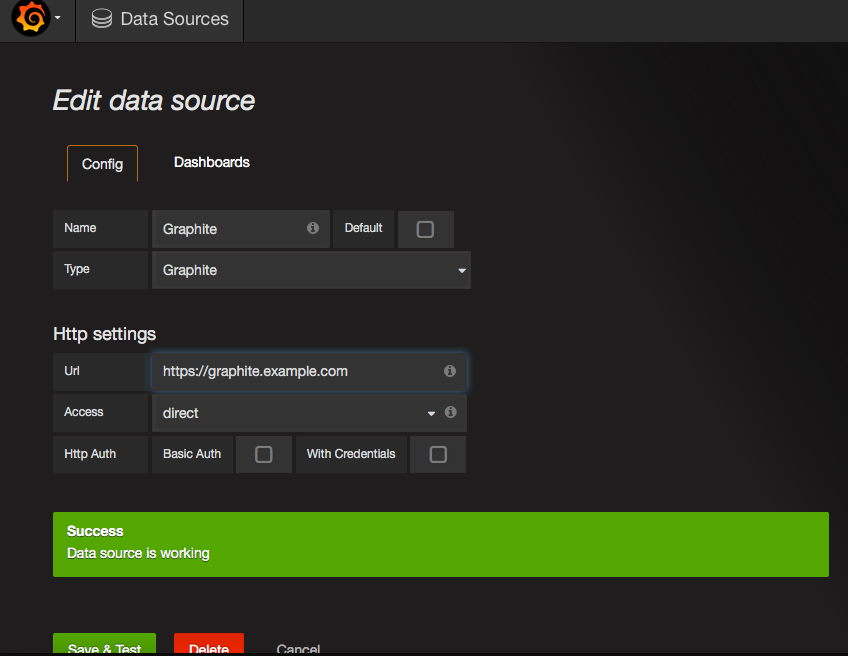Enable the Default data source checkbox

[x=425, y=229]
